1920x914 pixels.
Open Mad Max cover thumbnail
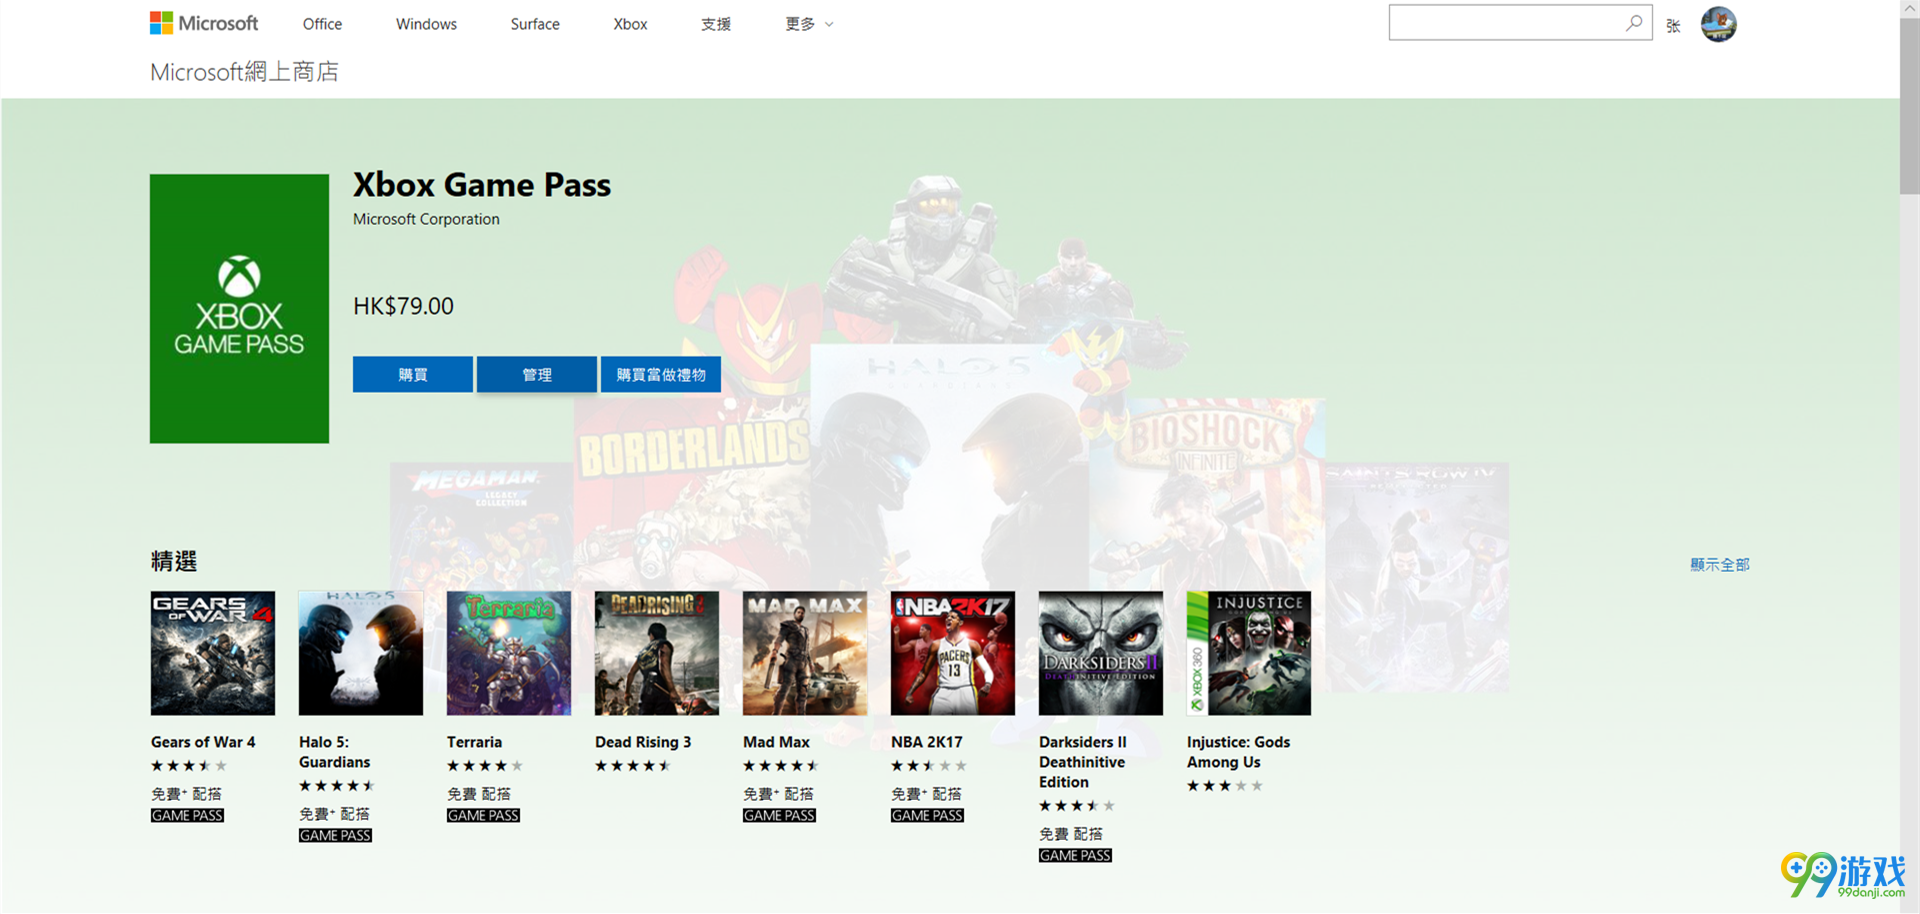coord(805,653)
